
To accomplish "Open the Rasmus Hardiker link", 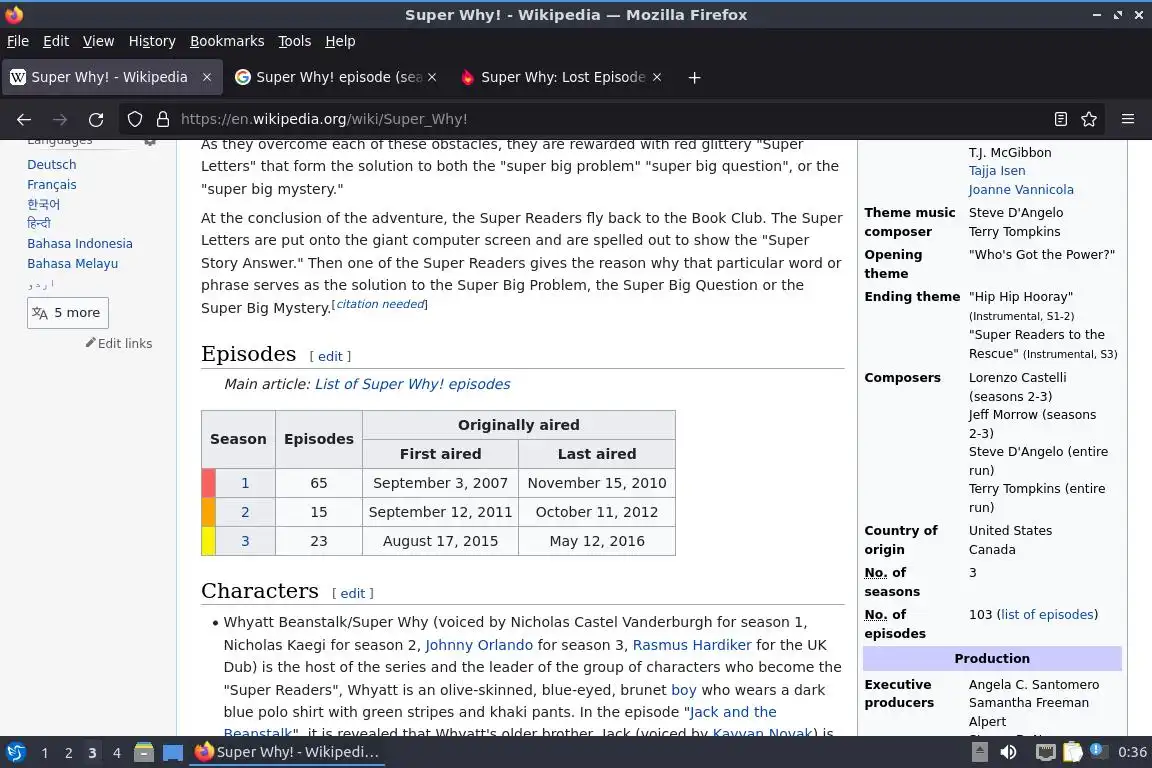I will [692, 645].
